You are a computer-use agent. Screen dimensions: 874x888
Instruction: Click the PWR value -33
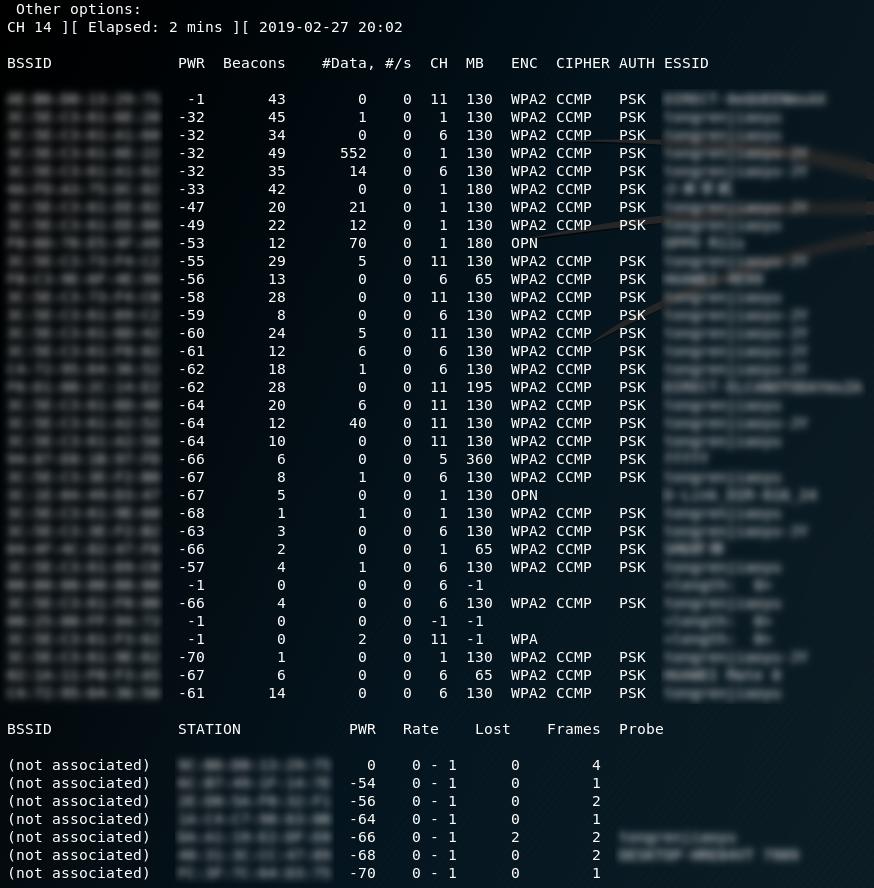191,190
